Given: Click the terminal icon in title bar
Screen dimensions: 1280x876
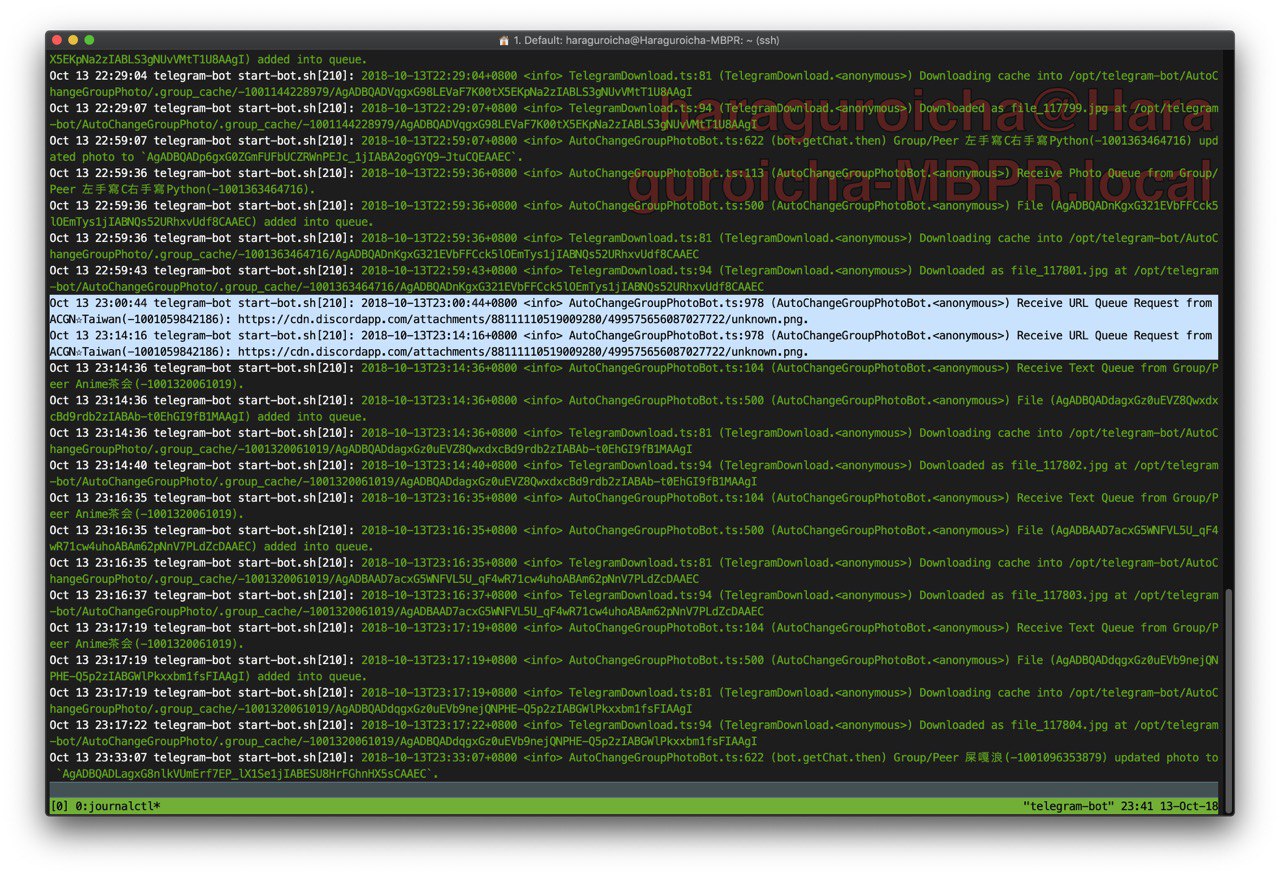Looking at the screenshot, I should click(504, 40).
